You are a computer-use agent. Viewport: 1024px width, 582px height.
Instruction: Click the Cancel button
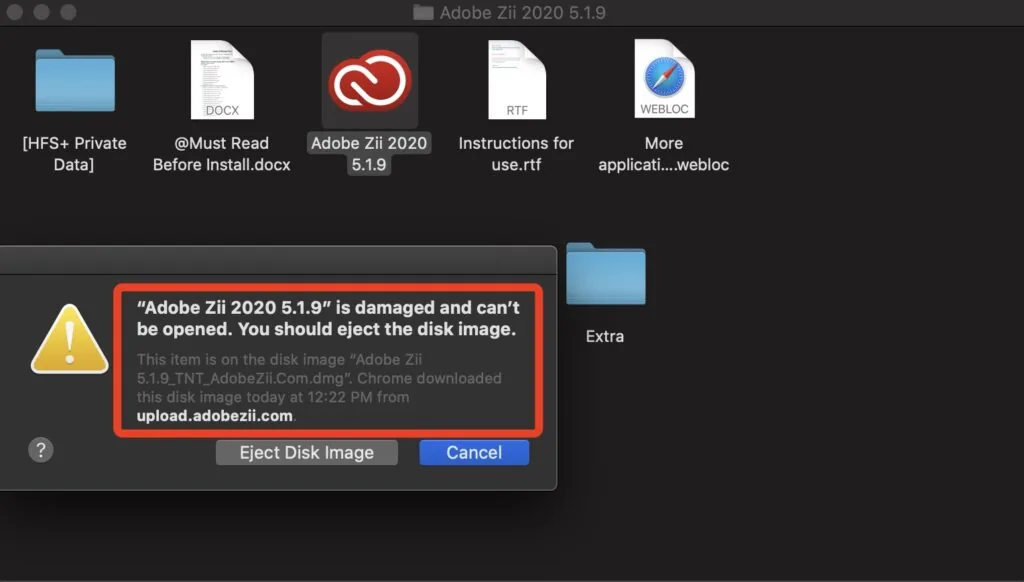pyautogui.click(x=474, y=453)
